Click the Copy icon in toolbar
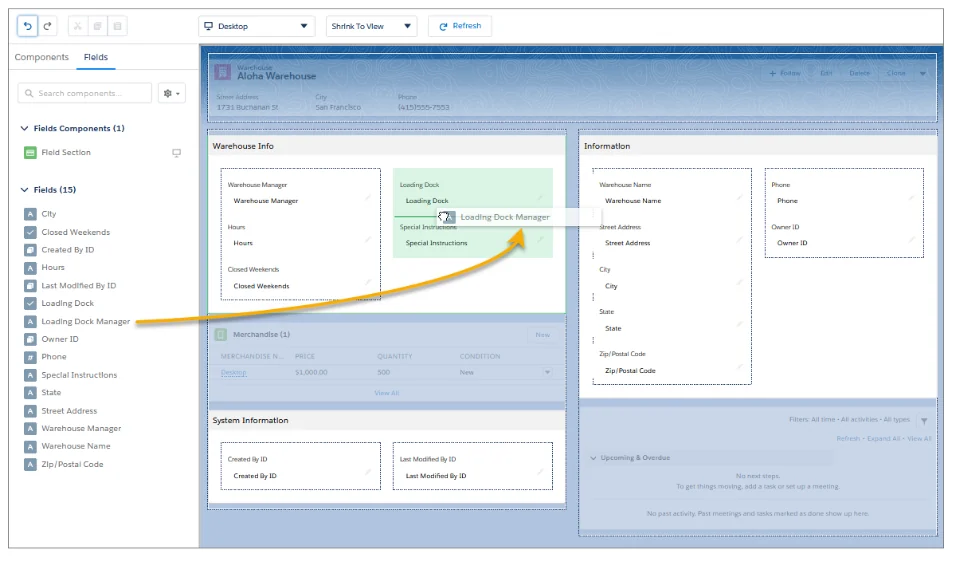Image resolution: width=954 pixels, height=562 pixels. point(97,26)
